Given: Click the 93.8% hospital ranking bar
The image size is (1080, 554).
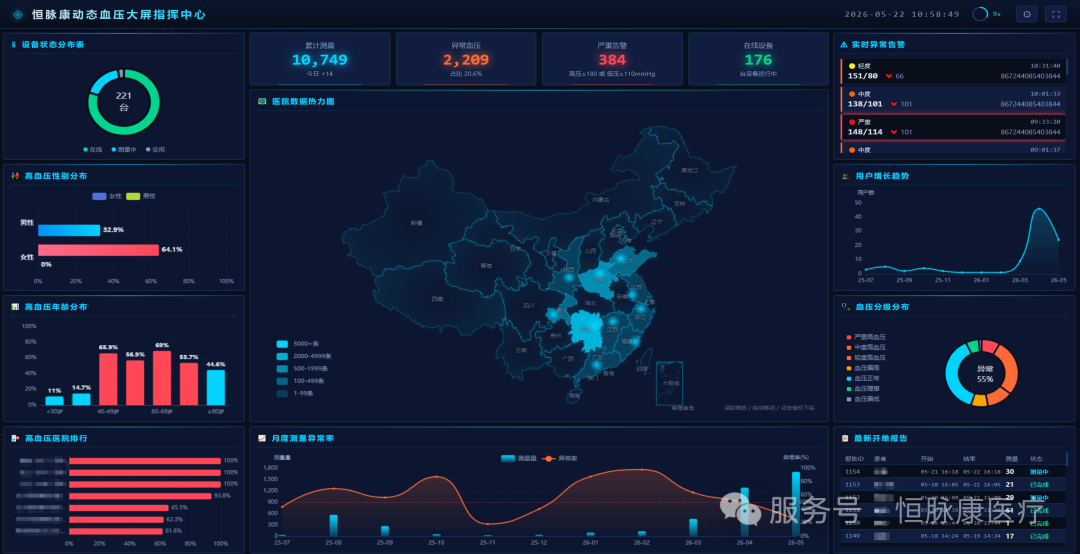Looking at the screenshot, I should [x=140, y=496].
